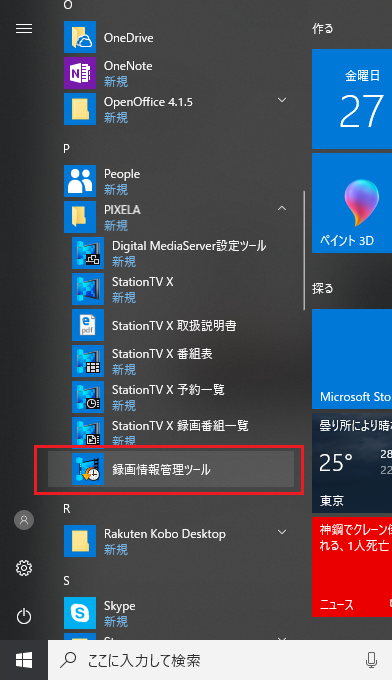This screenshot has width=392, height=680.
Task: Click the StationTV X 取扱説明書 pdf icon
Action: (x=88, y=325)
